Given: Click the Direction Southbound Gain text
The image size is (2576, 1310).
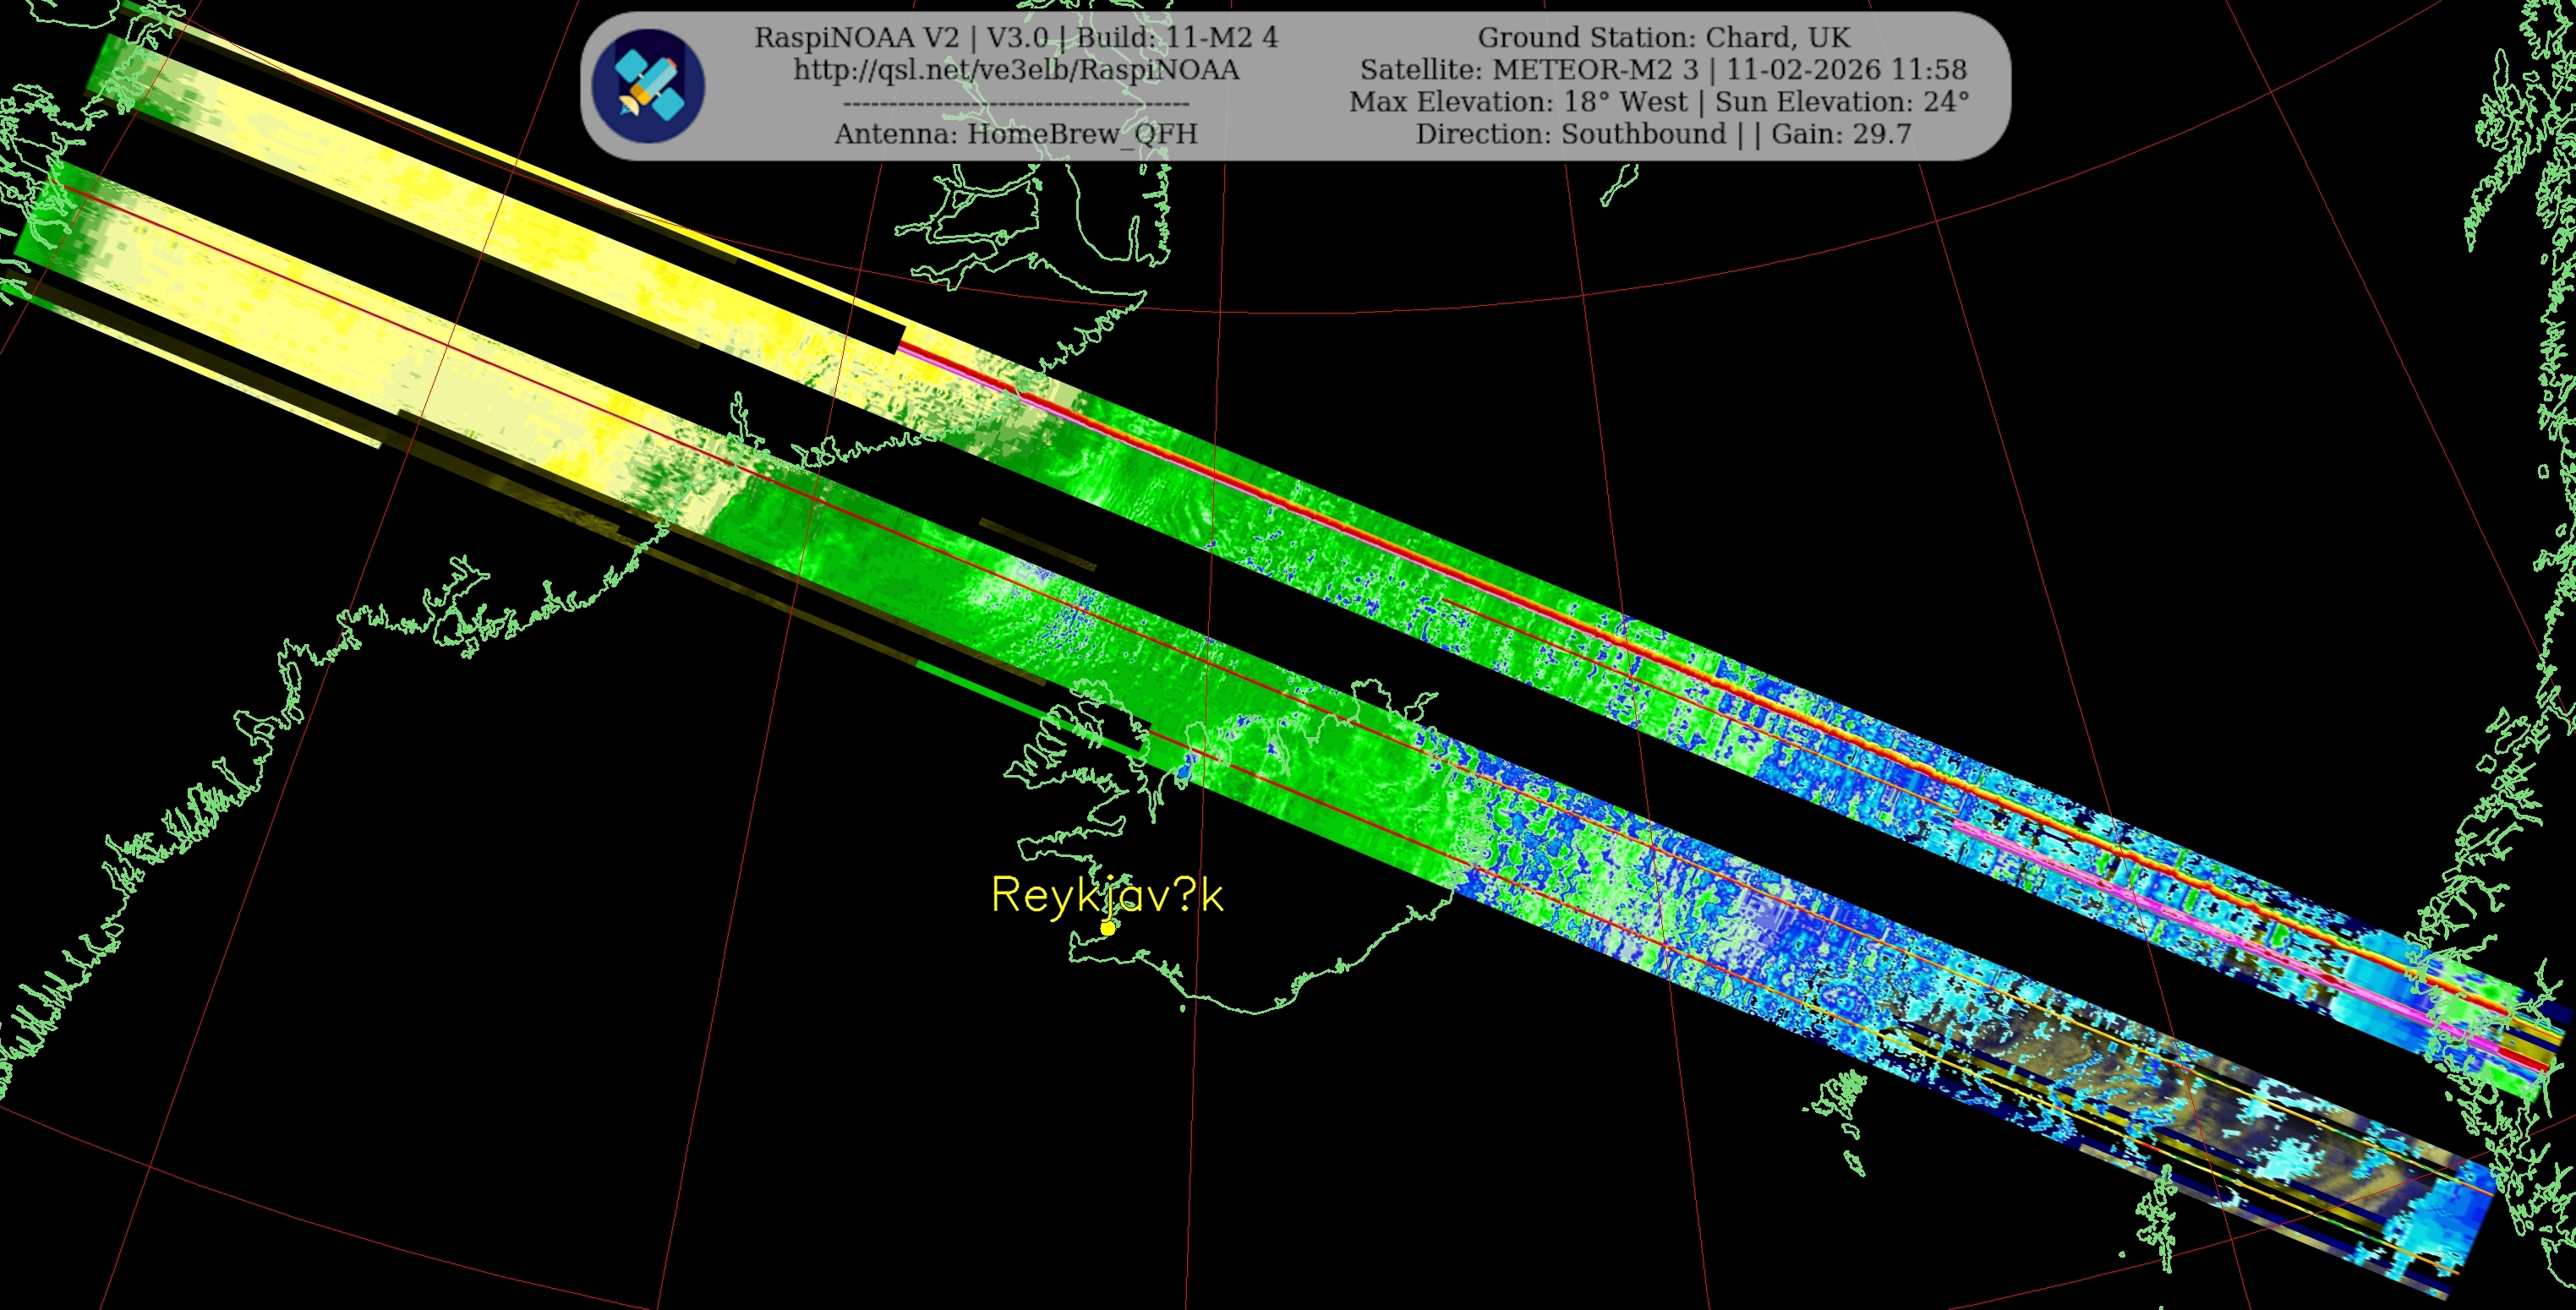Looking at the screenshot, I should (1663, 134).
